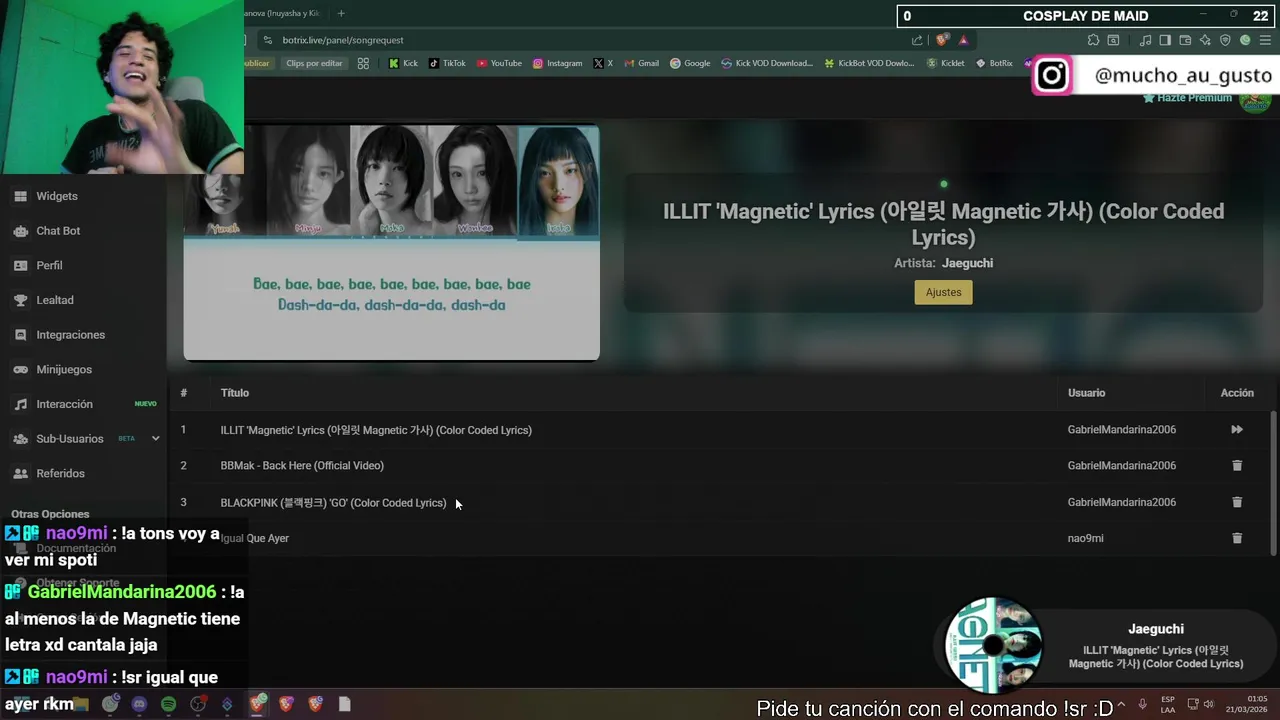Image resolution: width=1280 pixels, height=720 pixels.
Task: Delete the BLACKPINK 'GO' song request
Action: point(1237,502)
